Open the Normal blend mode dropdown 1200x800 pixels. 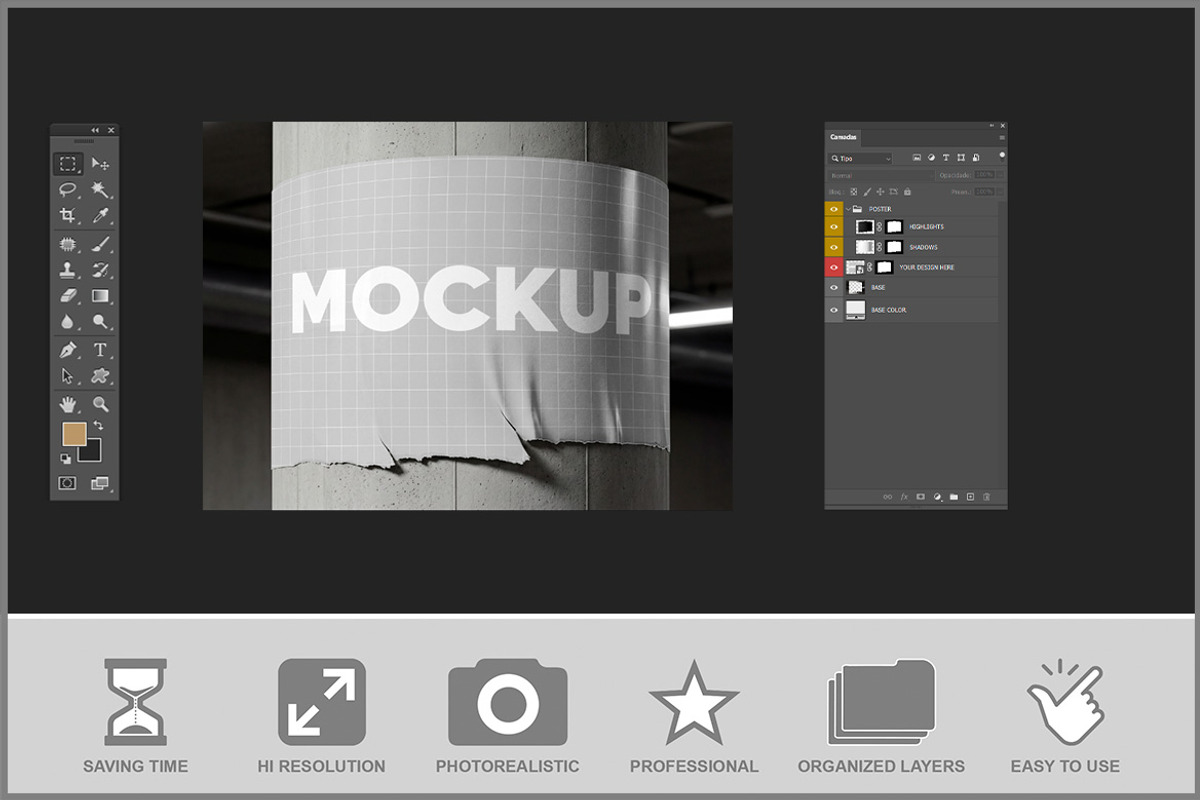click(880, 175)
